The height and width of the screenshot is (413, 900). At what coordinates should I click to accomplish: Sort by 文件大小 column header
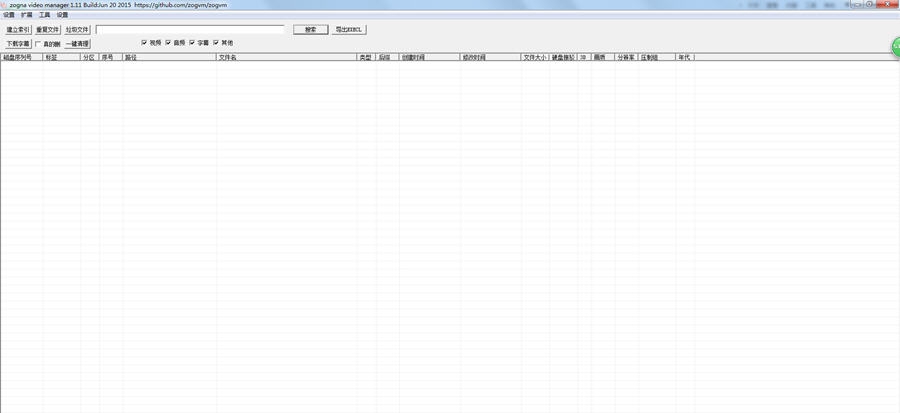pos(535,57)
